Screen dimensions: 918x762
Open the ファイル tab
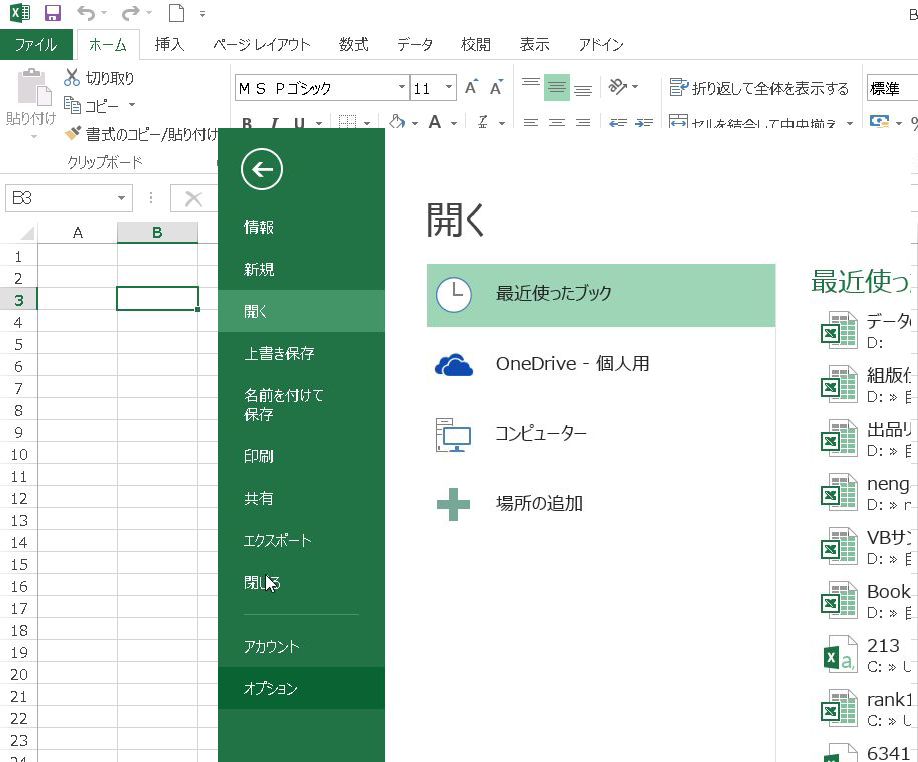(x=36, y=44)
